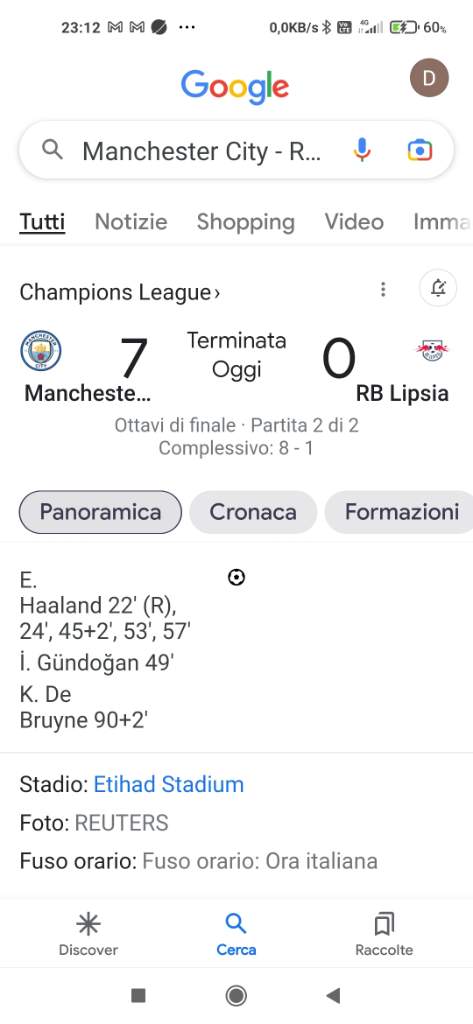Open the Shopping results tab

tap(246, 222)
